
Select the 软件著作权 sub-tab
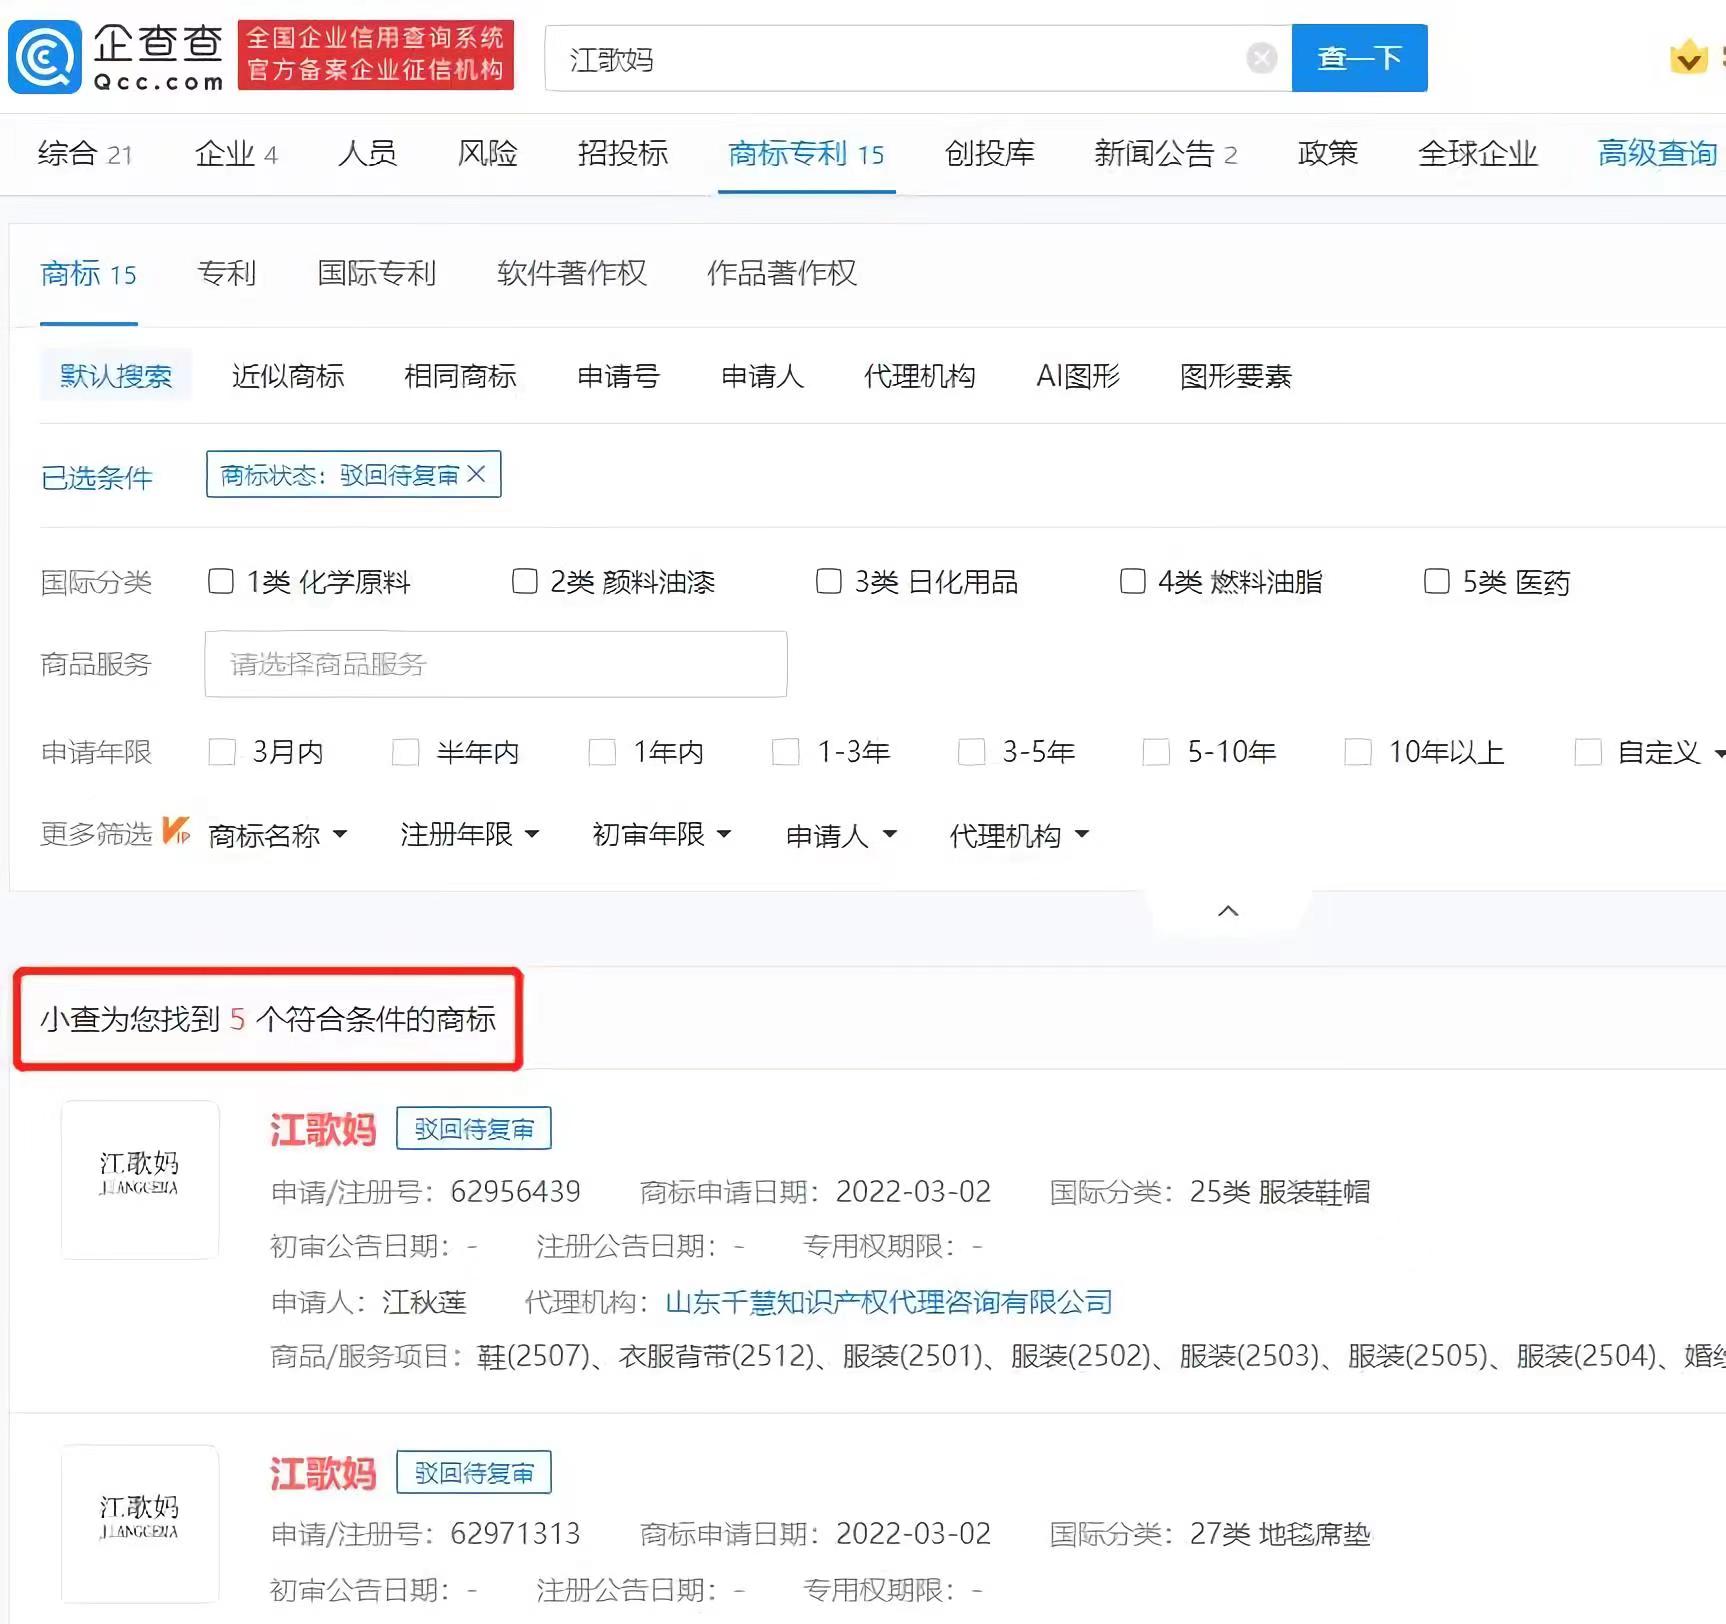click(x=572, y=273)
